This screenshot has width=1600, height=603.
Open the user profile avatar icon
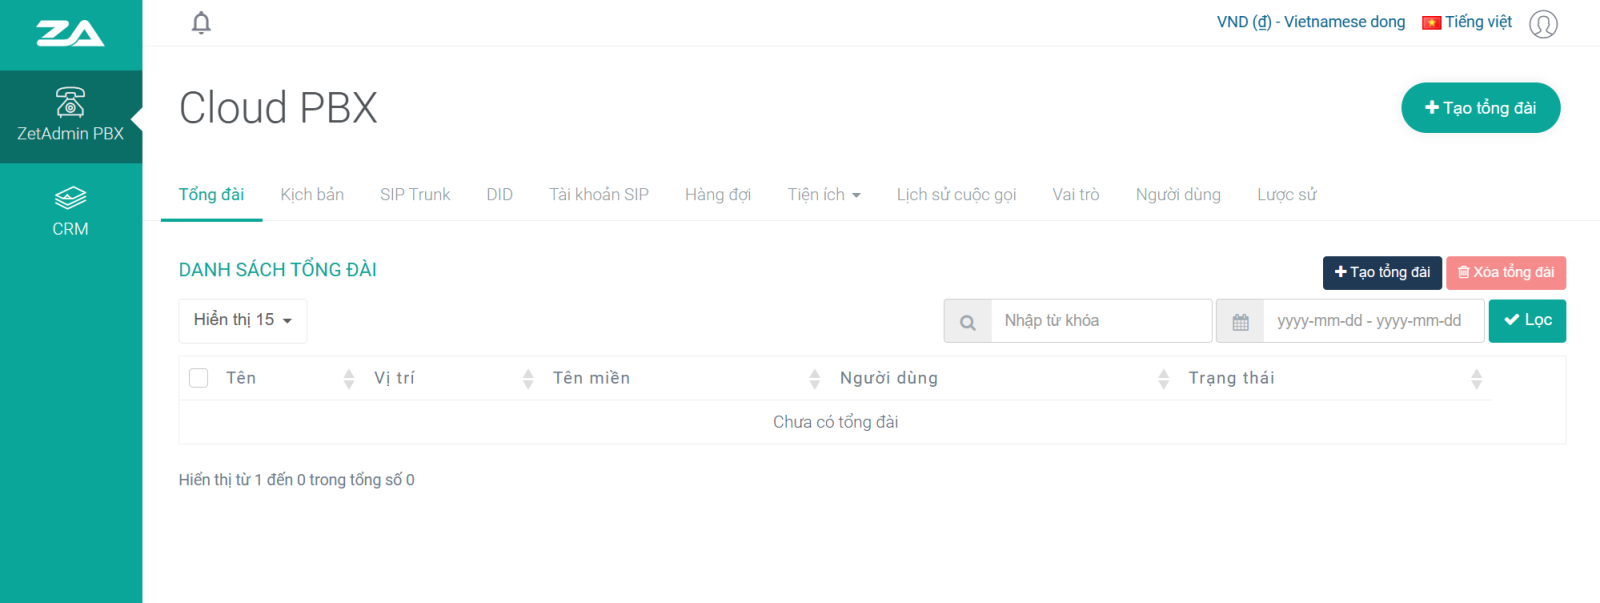[1543, 24]
